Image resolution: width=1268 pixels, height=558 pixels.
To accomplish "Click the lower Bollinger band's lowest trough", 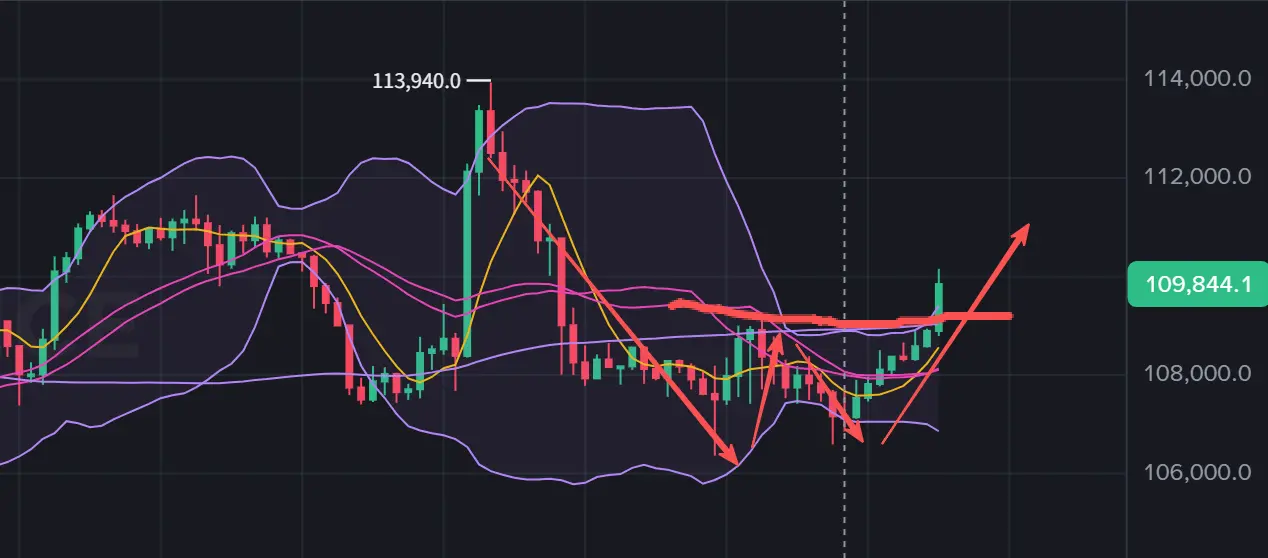I will pos(705,482).
